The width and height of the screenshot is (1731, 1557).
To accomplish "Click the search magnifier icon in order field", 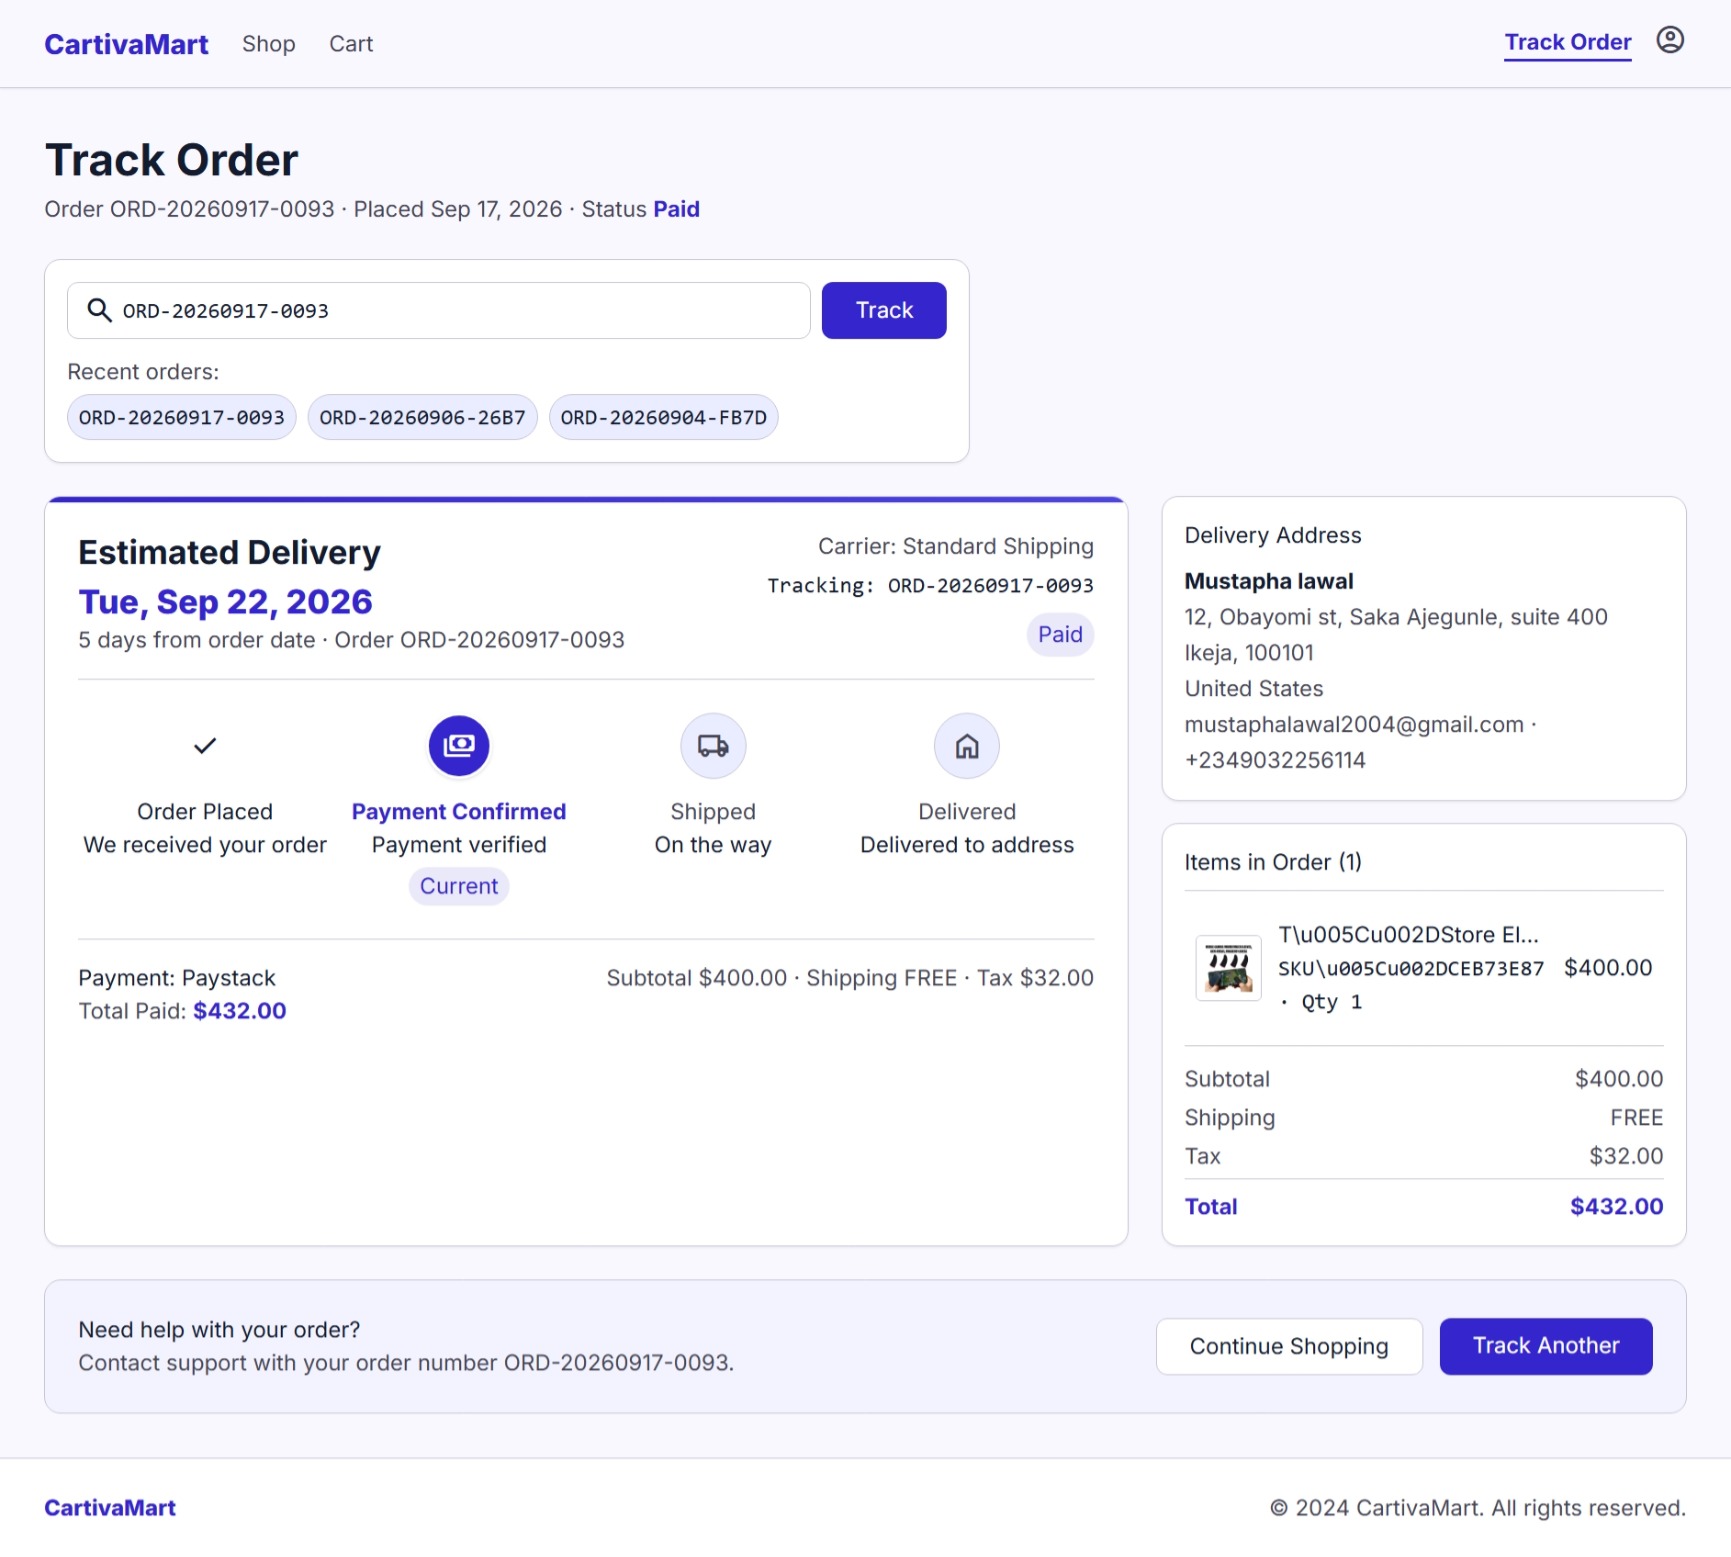I will tap(99, 310).
